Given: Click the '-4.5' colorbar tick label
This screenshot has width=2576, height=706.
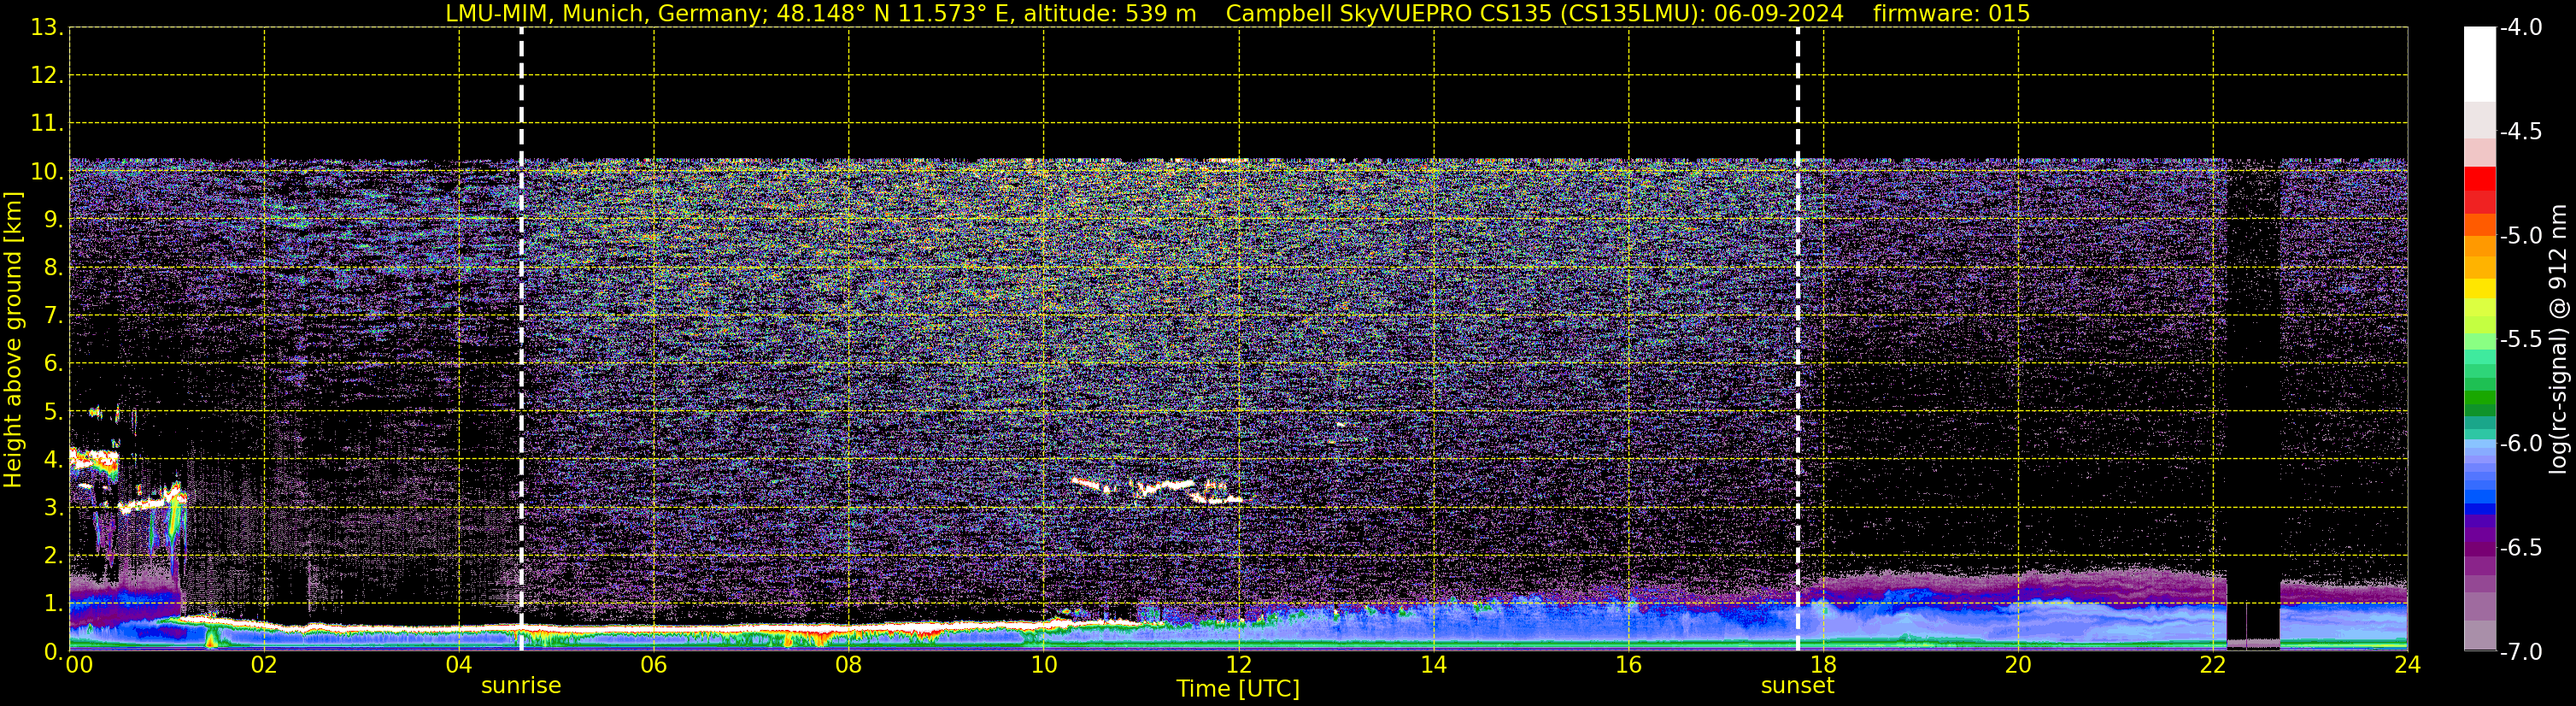Looking at the screenshot, I should (x=2521, y=131).
